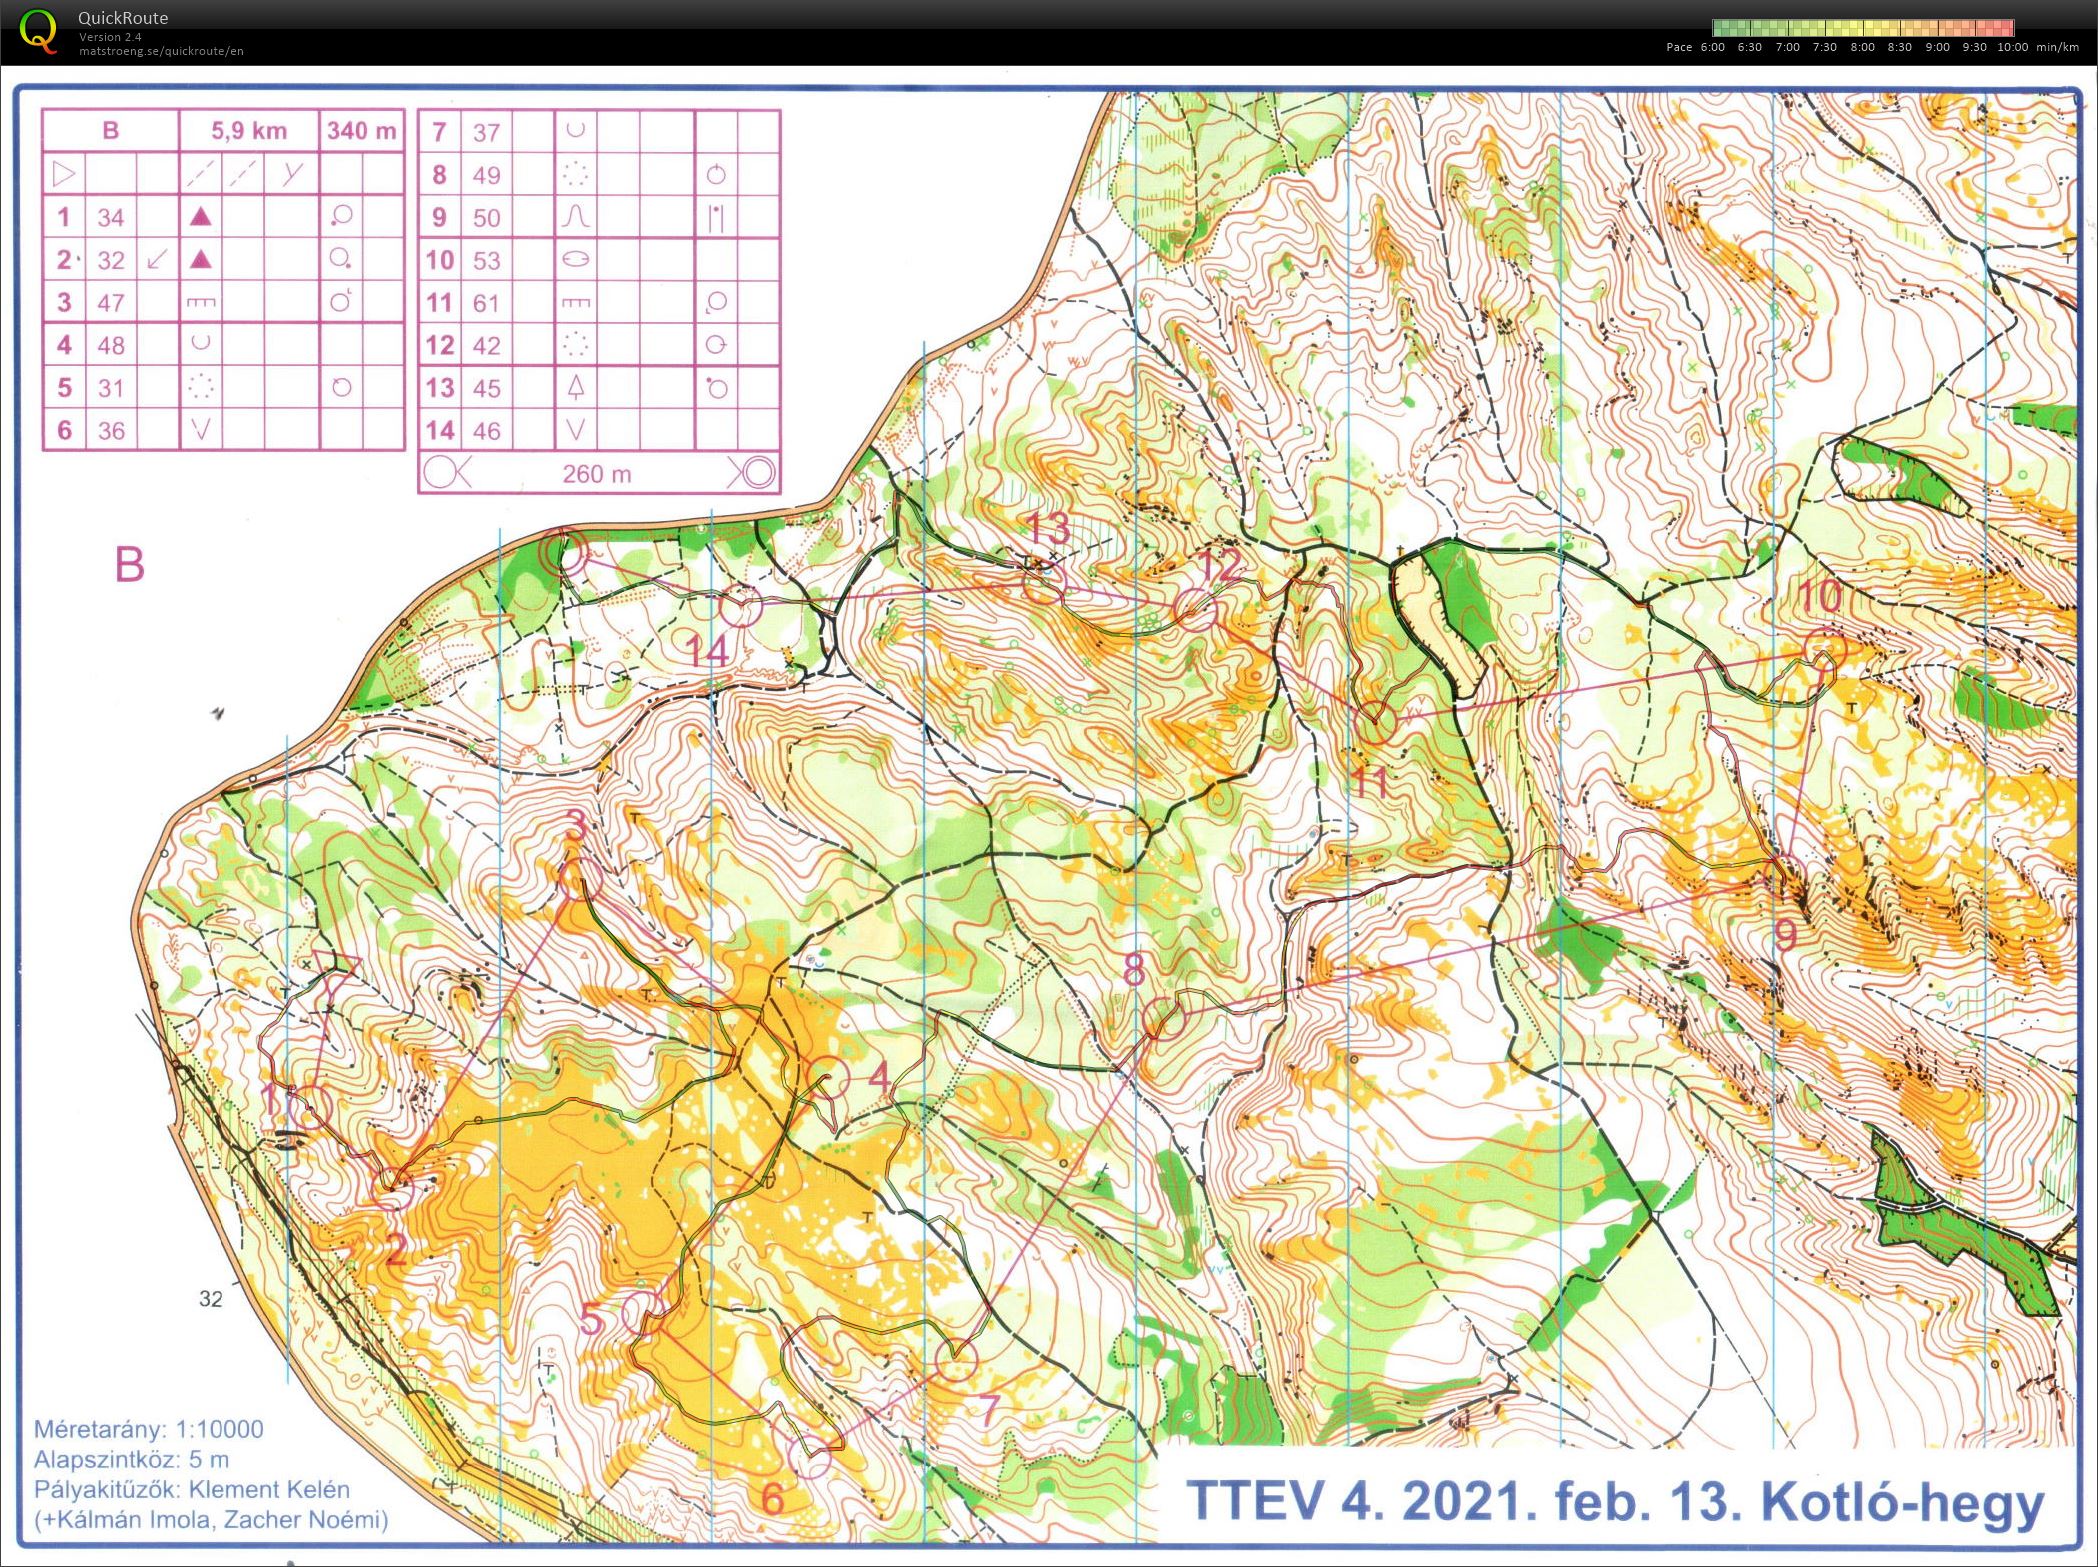Image resolution: width=2098 pixels, height=1567 pixels.
Task: Select control circle 5 on the map
Action: point(642,1312)
